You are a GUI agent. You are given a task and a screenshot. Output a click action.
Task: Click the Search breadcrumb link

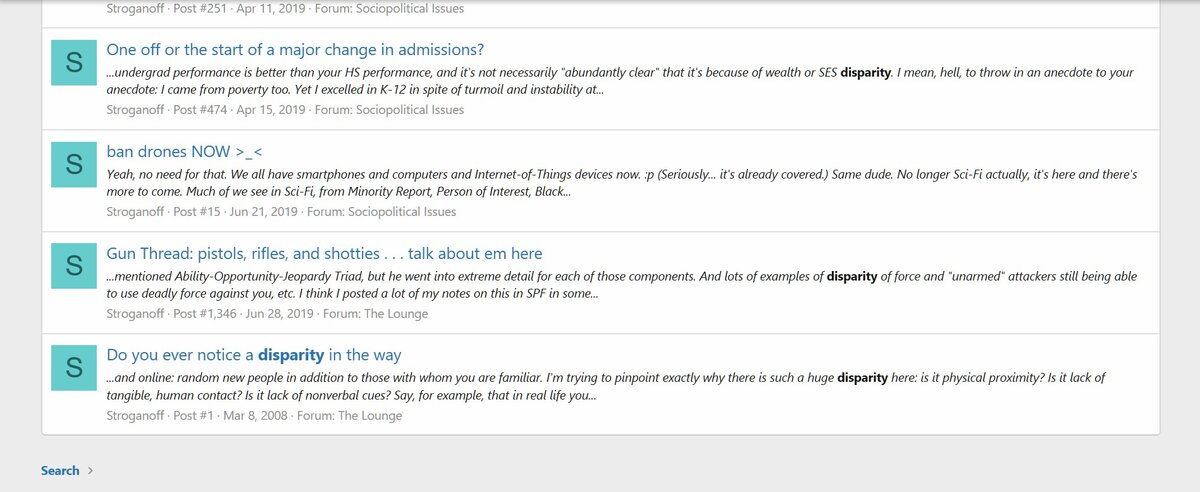tap(60, 470)
